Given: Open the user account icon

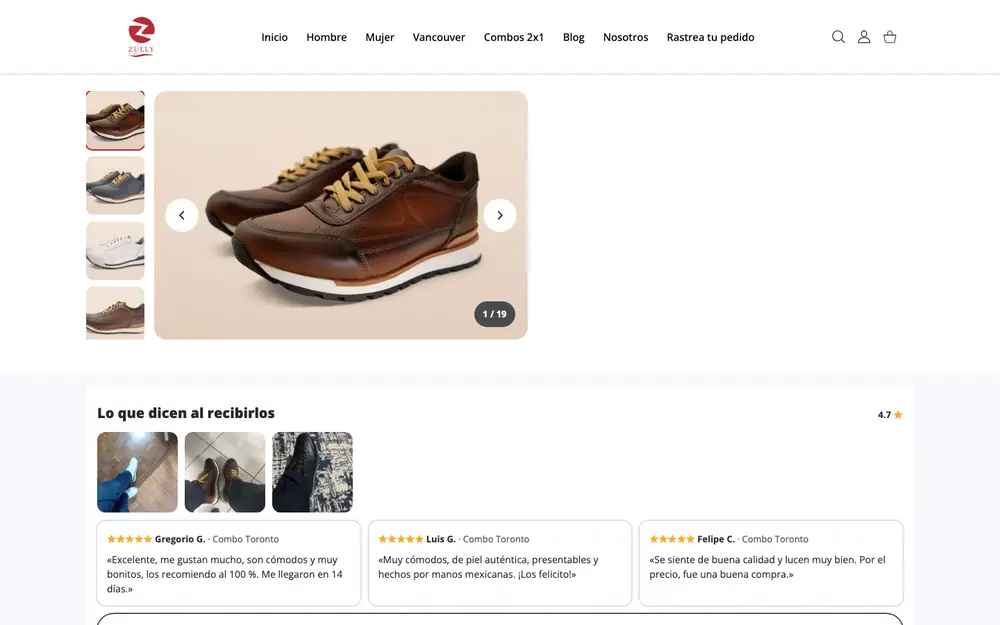Looking at the screenshot, I should click(x=864, y=37).
